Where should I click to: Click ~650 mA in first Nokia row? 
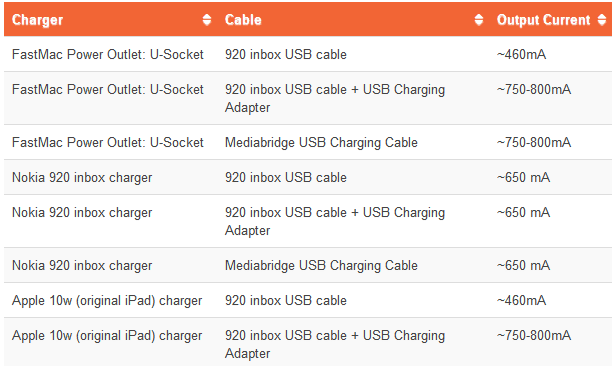coord(523,178)
